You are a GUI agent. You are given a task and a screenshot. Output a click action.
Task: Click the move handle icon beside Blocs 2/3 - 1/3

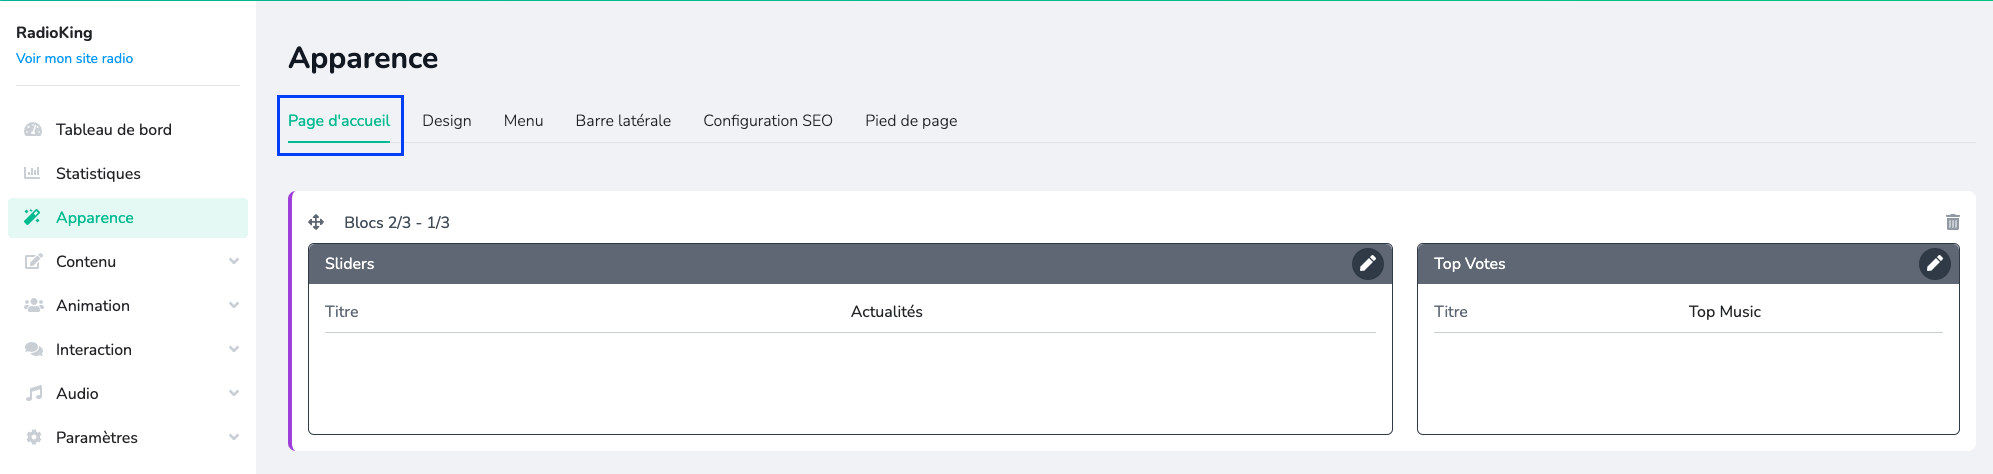click(316, 222)
